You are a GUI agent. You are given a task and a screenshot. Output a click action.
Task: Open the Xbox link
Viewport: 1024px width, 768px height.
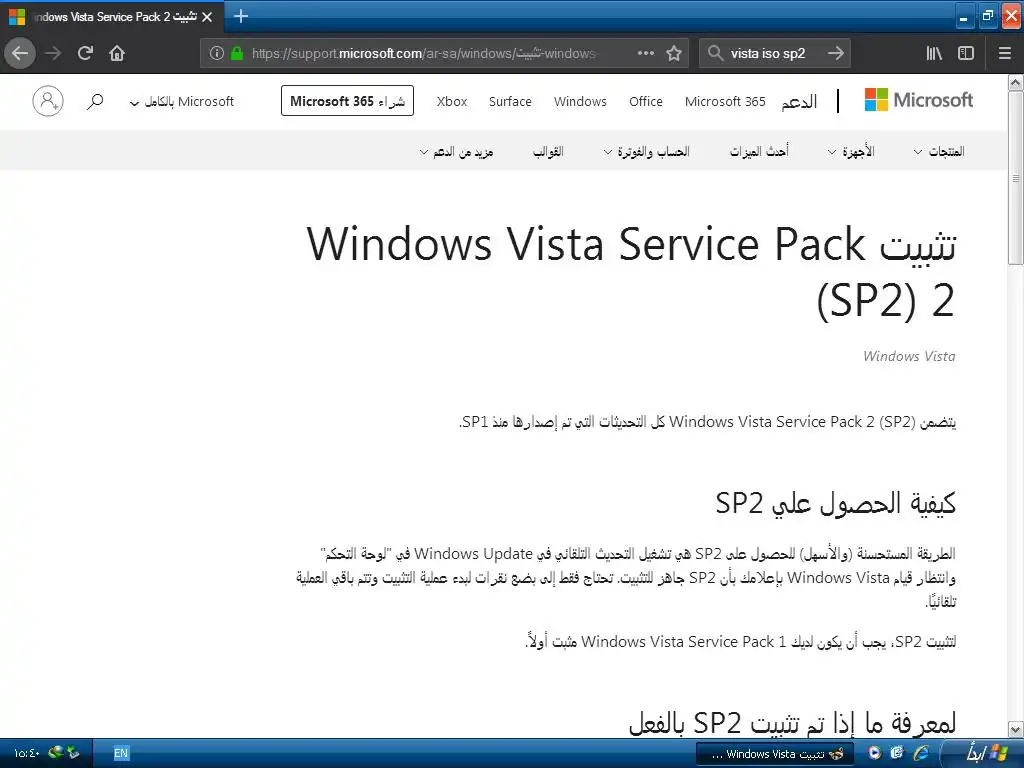(x=452, y=102)
